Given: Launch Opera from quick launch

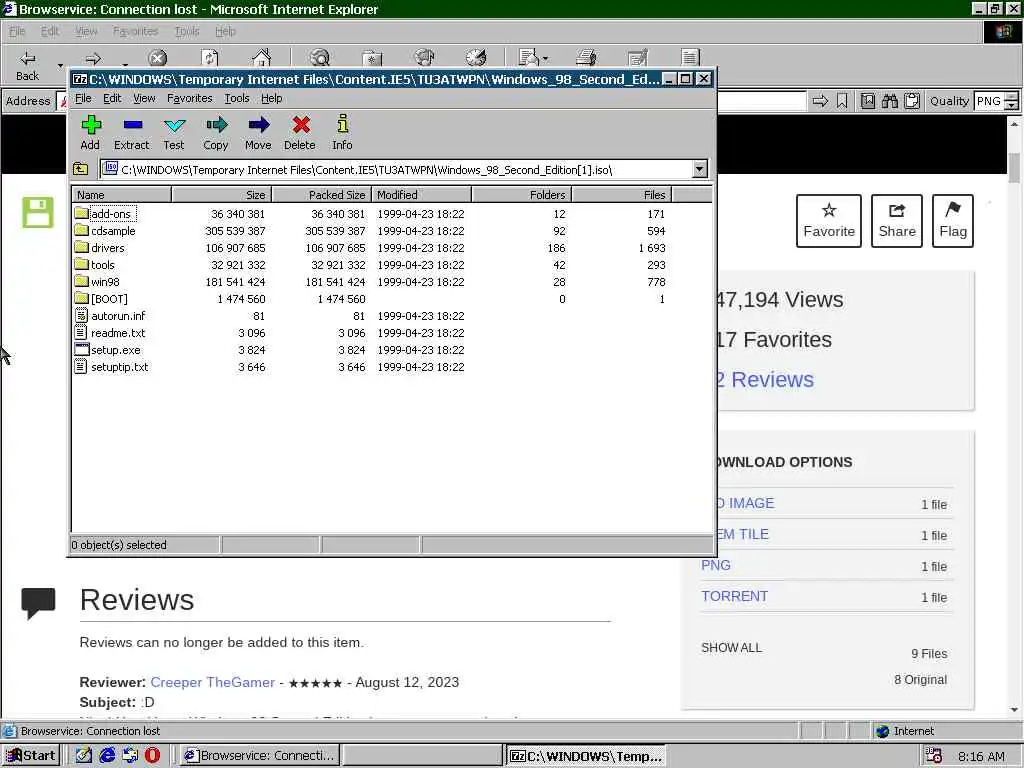Looking at the screenshot, I should tap(152, 755).
